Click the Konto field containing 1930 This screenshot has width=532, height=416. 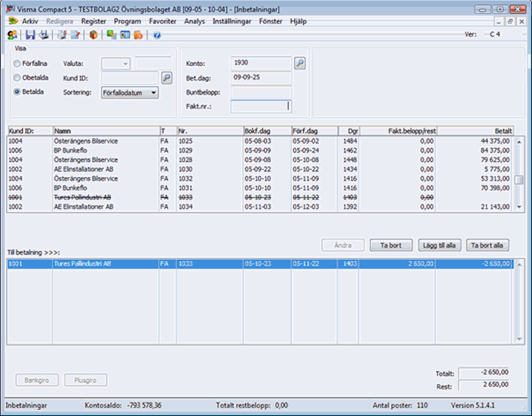coord(261,63)
